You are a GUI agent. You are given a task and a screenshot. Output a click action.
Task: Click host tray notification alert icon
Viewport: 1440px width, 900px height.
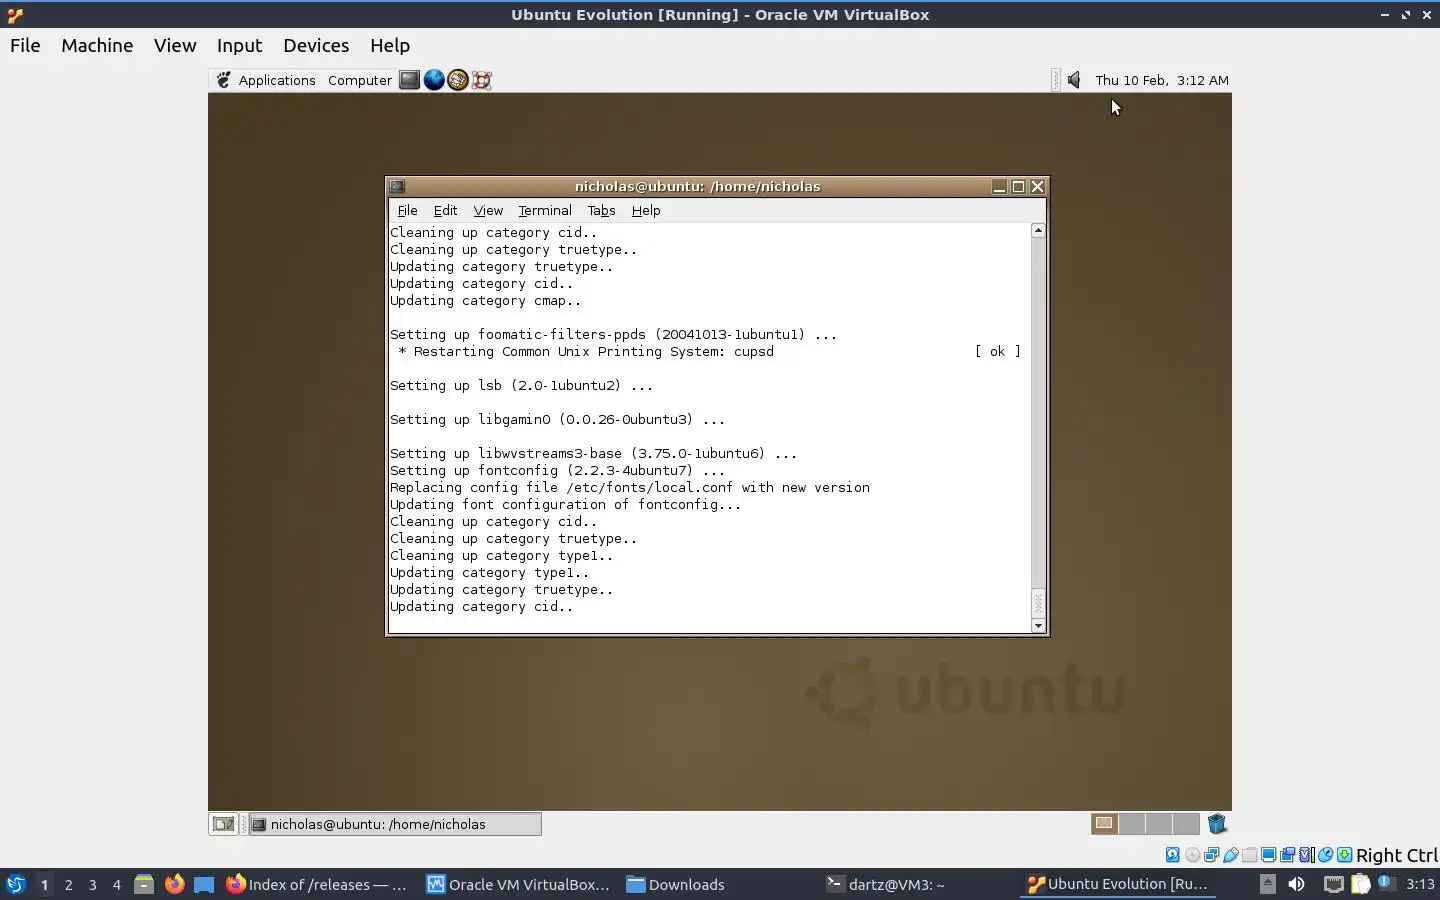(1386, 883)
